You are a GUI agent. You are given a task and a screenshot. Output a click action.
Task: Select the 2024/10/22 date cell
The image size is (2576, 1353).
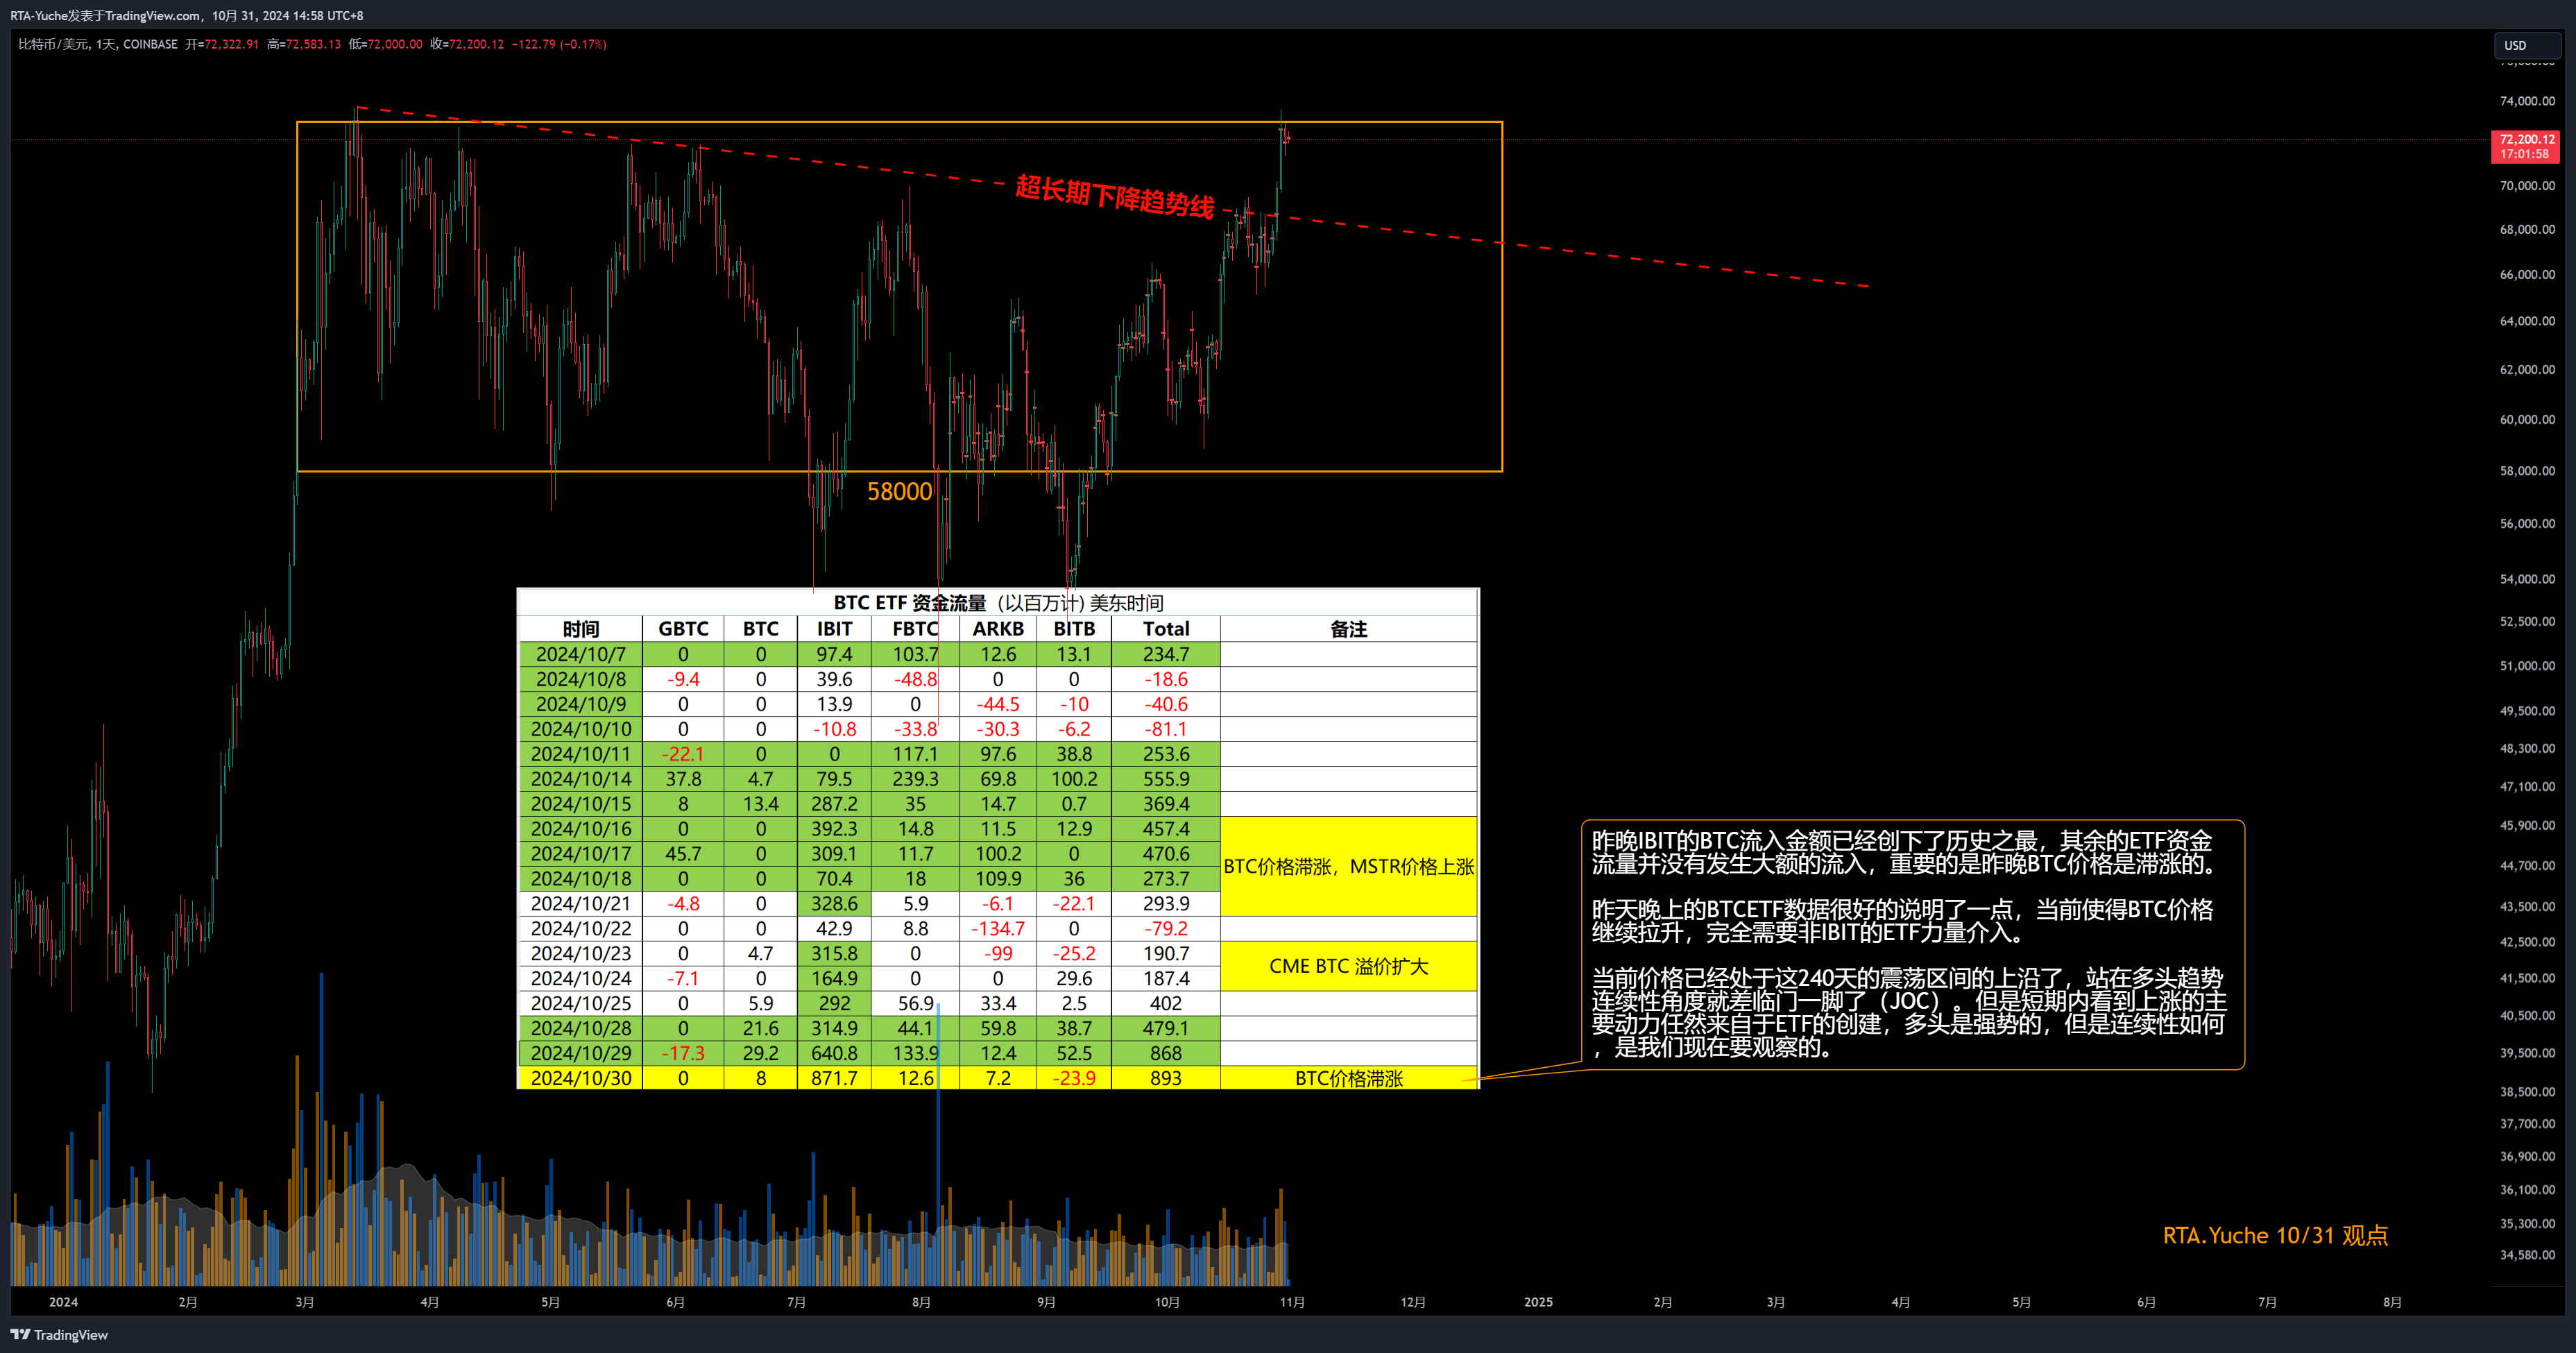click(x=581, y=929)
